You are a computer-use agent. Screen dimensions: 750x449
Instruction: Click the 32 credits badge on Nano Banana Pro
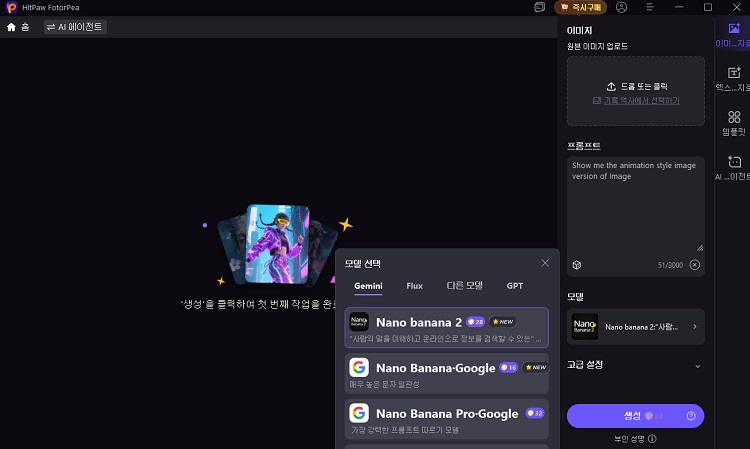tap(535, 413)
